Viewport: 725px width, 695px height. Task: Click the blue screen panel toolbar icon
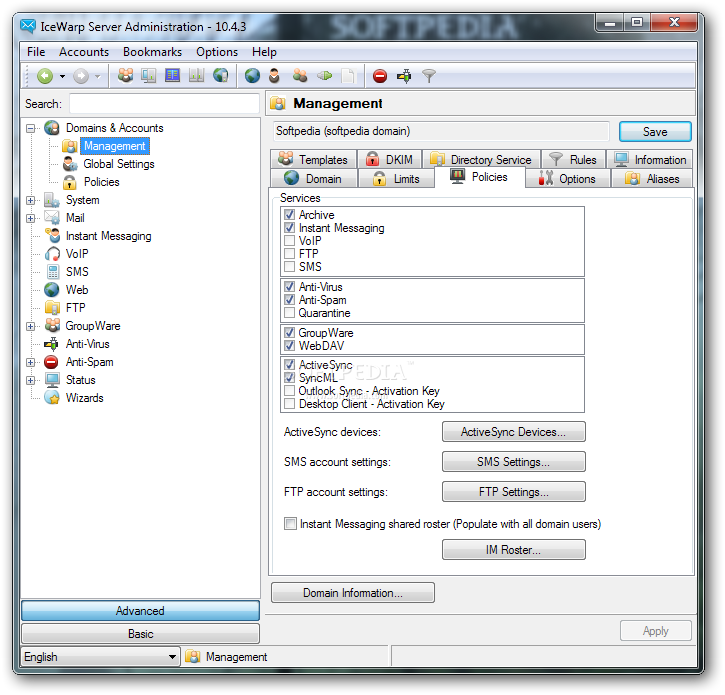click(x=172, y=75)
